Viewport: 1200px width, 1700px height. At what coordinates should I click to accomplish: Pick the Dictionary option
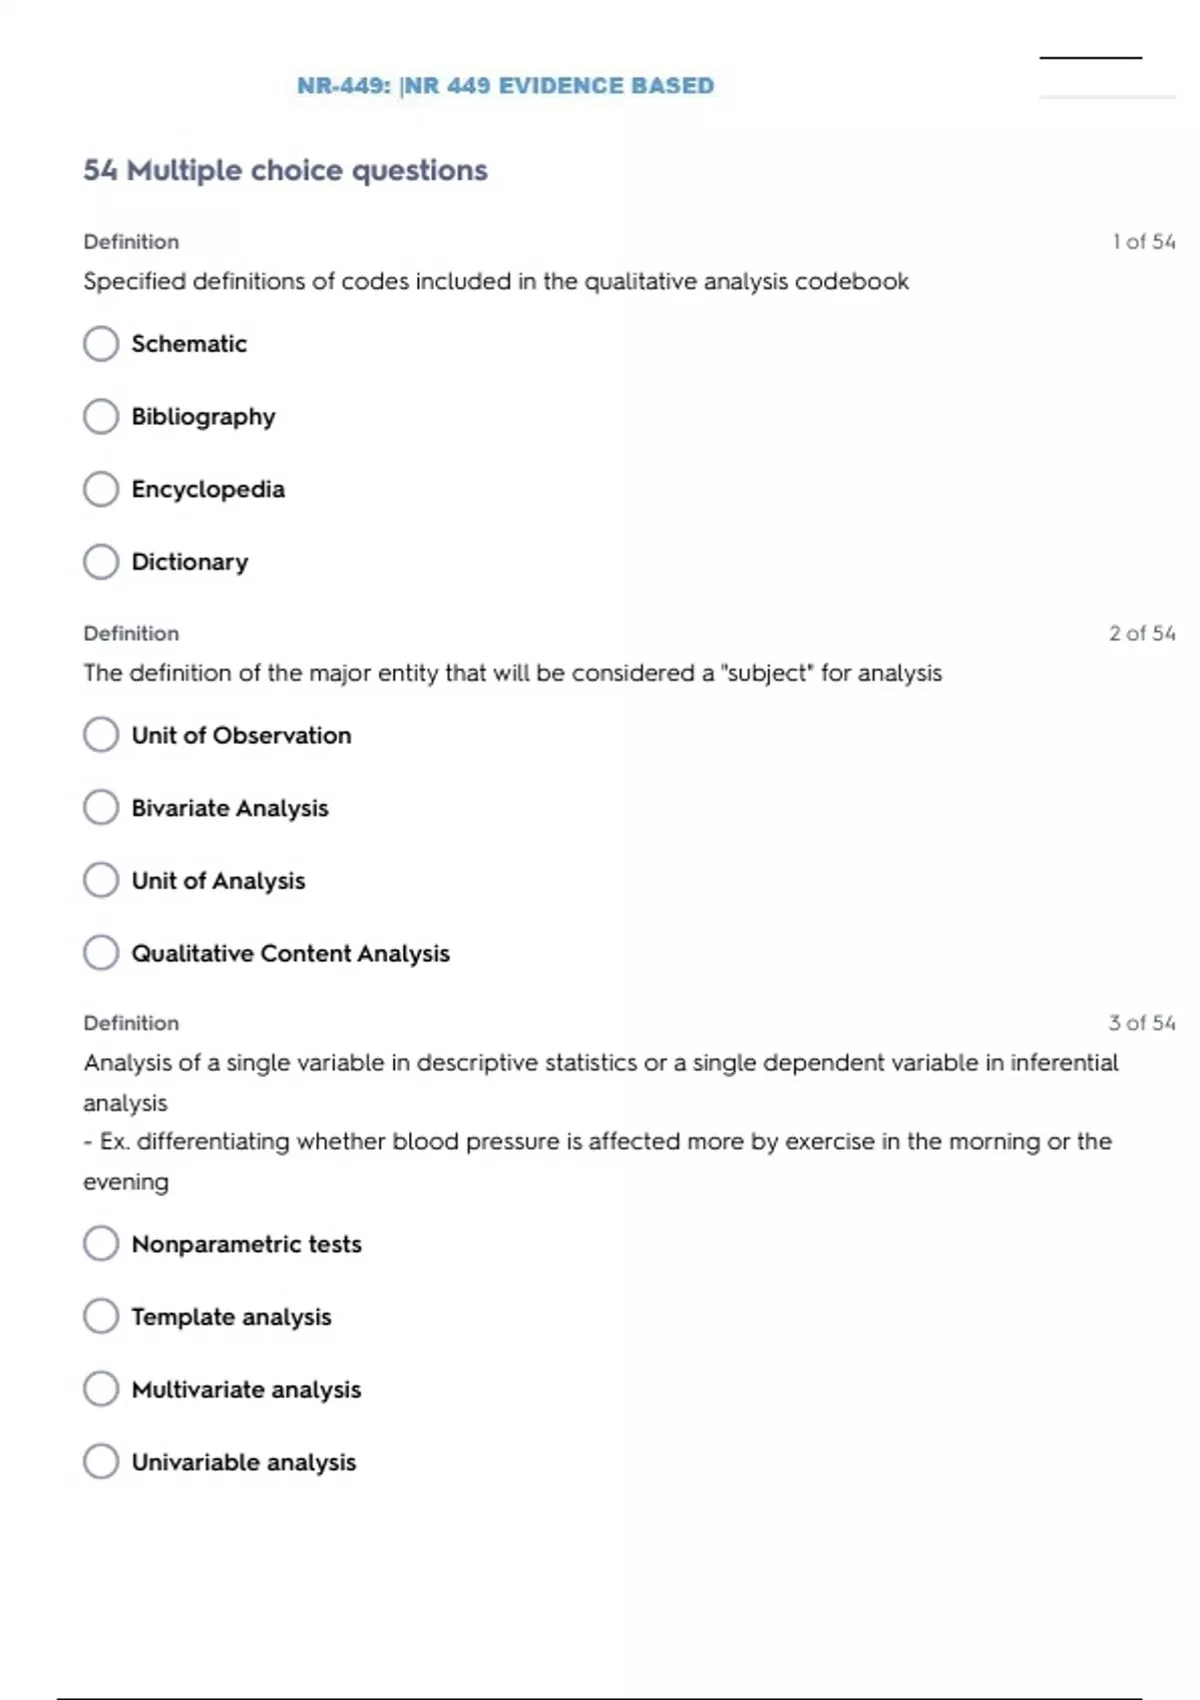pyautogui.click(x=101, y=562)
